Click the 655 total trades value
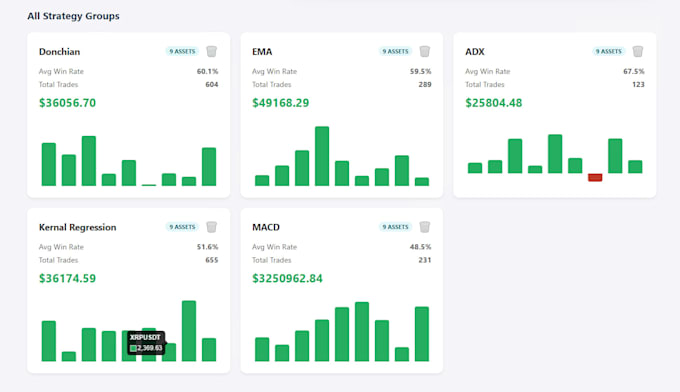 212,260
